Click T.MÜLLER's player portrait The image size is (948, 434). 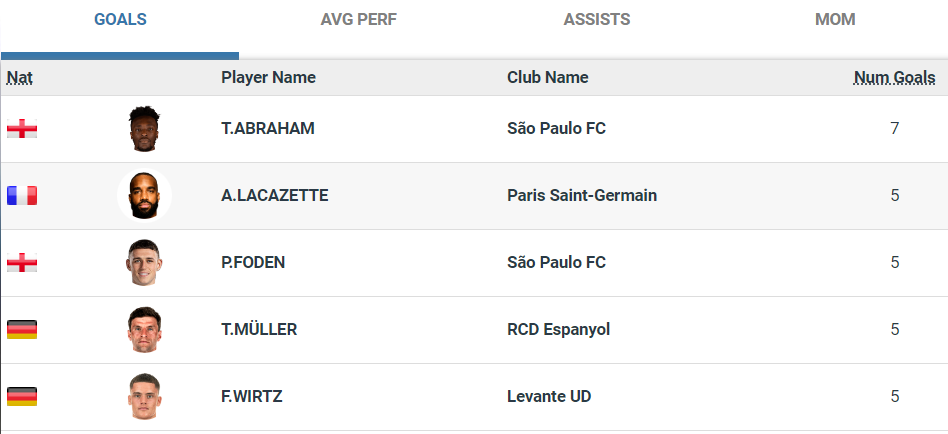[x=144, y=330]
